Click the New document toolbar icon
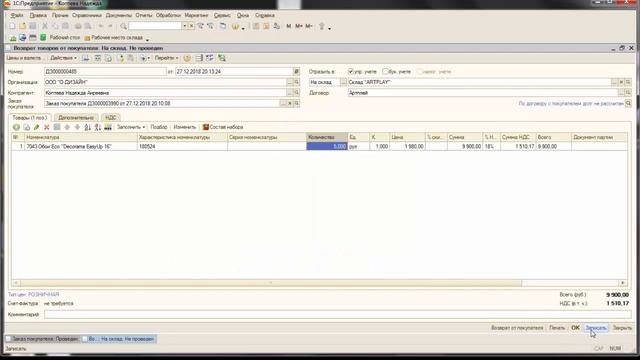This screenshot has width=640, height=360. 12,26
